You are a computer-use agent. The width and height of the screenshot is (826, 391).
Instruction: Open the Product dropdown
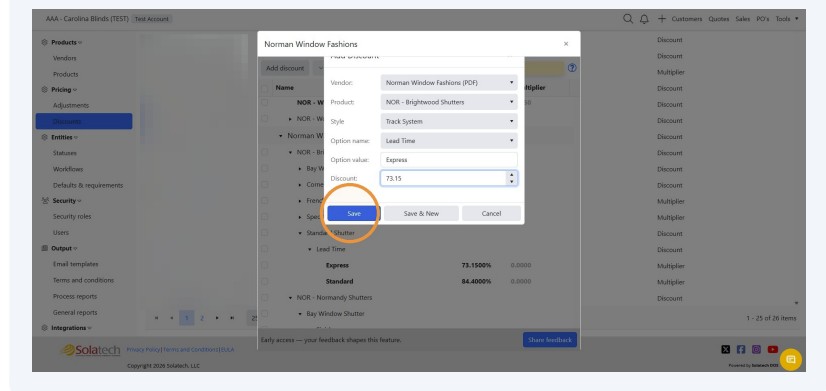tap(449, 102)
